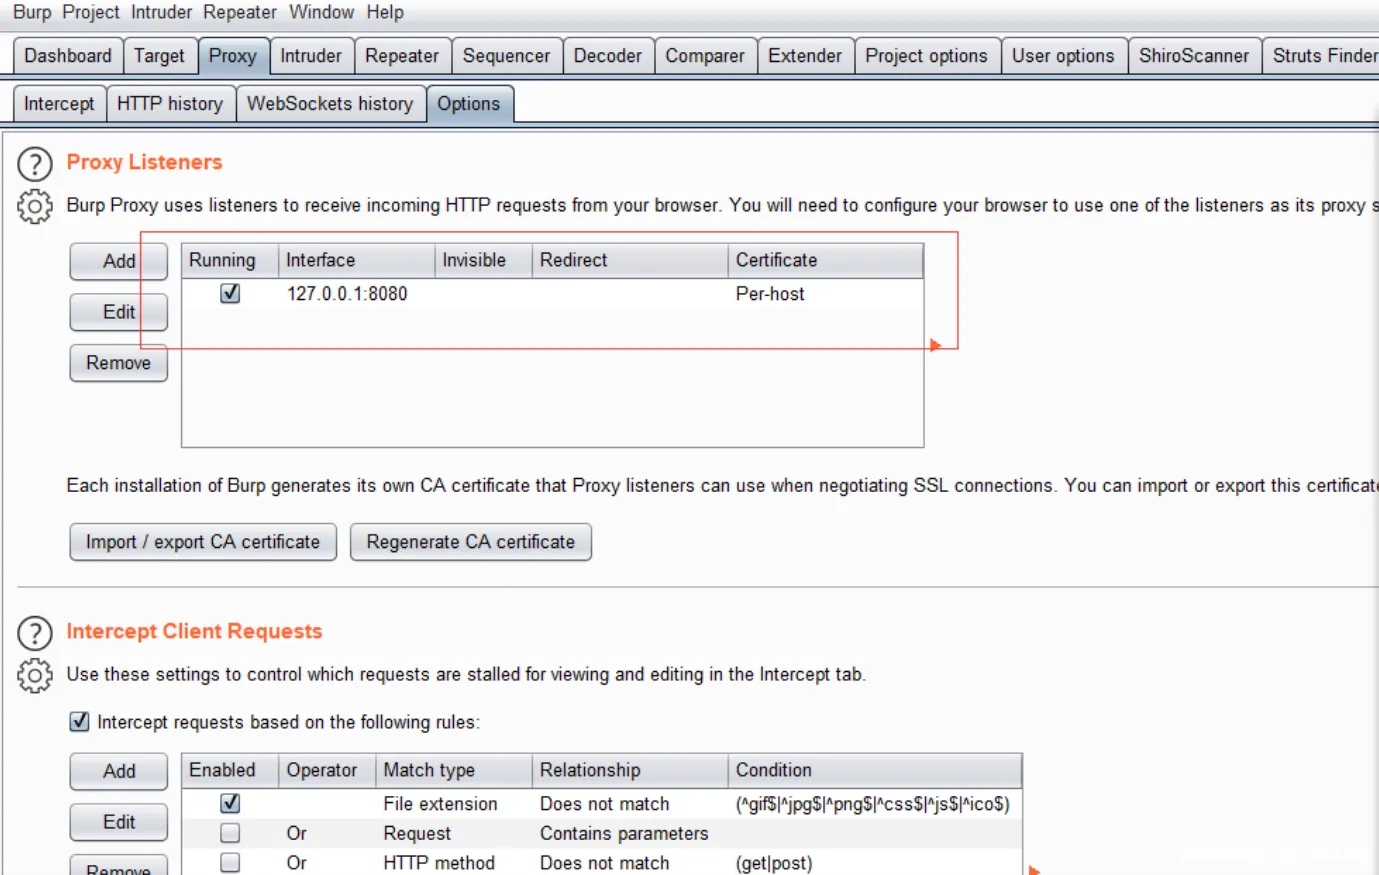
Task: Sort listeners by Interface column header
Action: (x=356, y=260)
